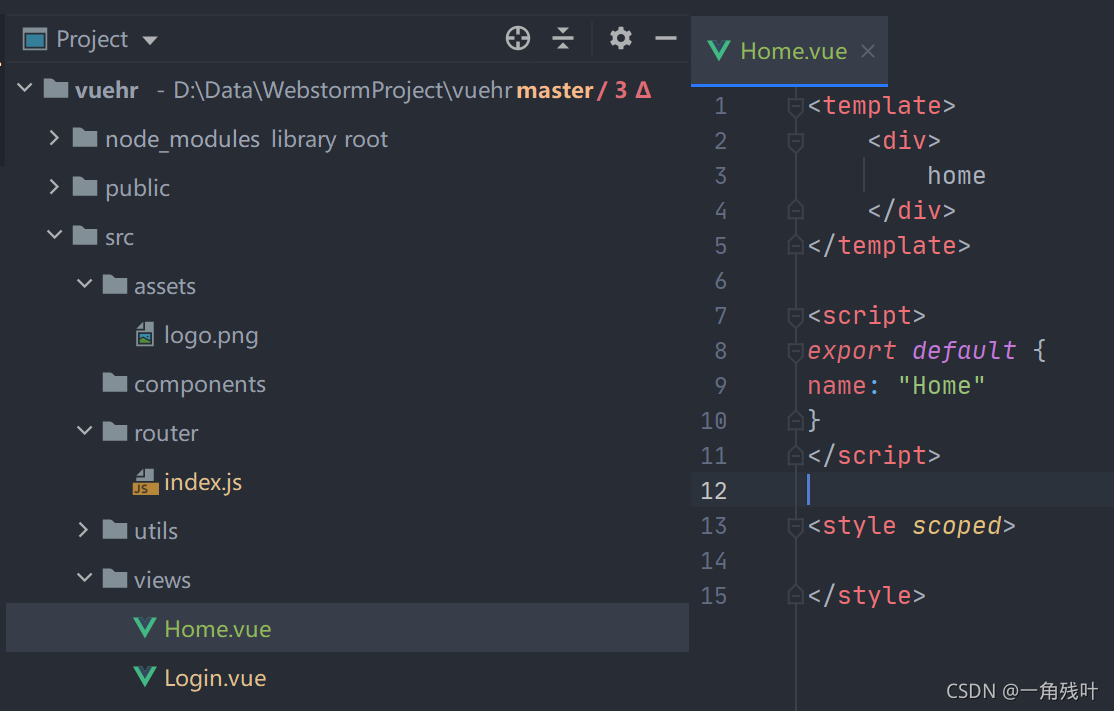Click the default keyword on line 8
Viewport: 1114px width, 711px height.
pos(964,350)
